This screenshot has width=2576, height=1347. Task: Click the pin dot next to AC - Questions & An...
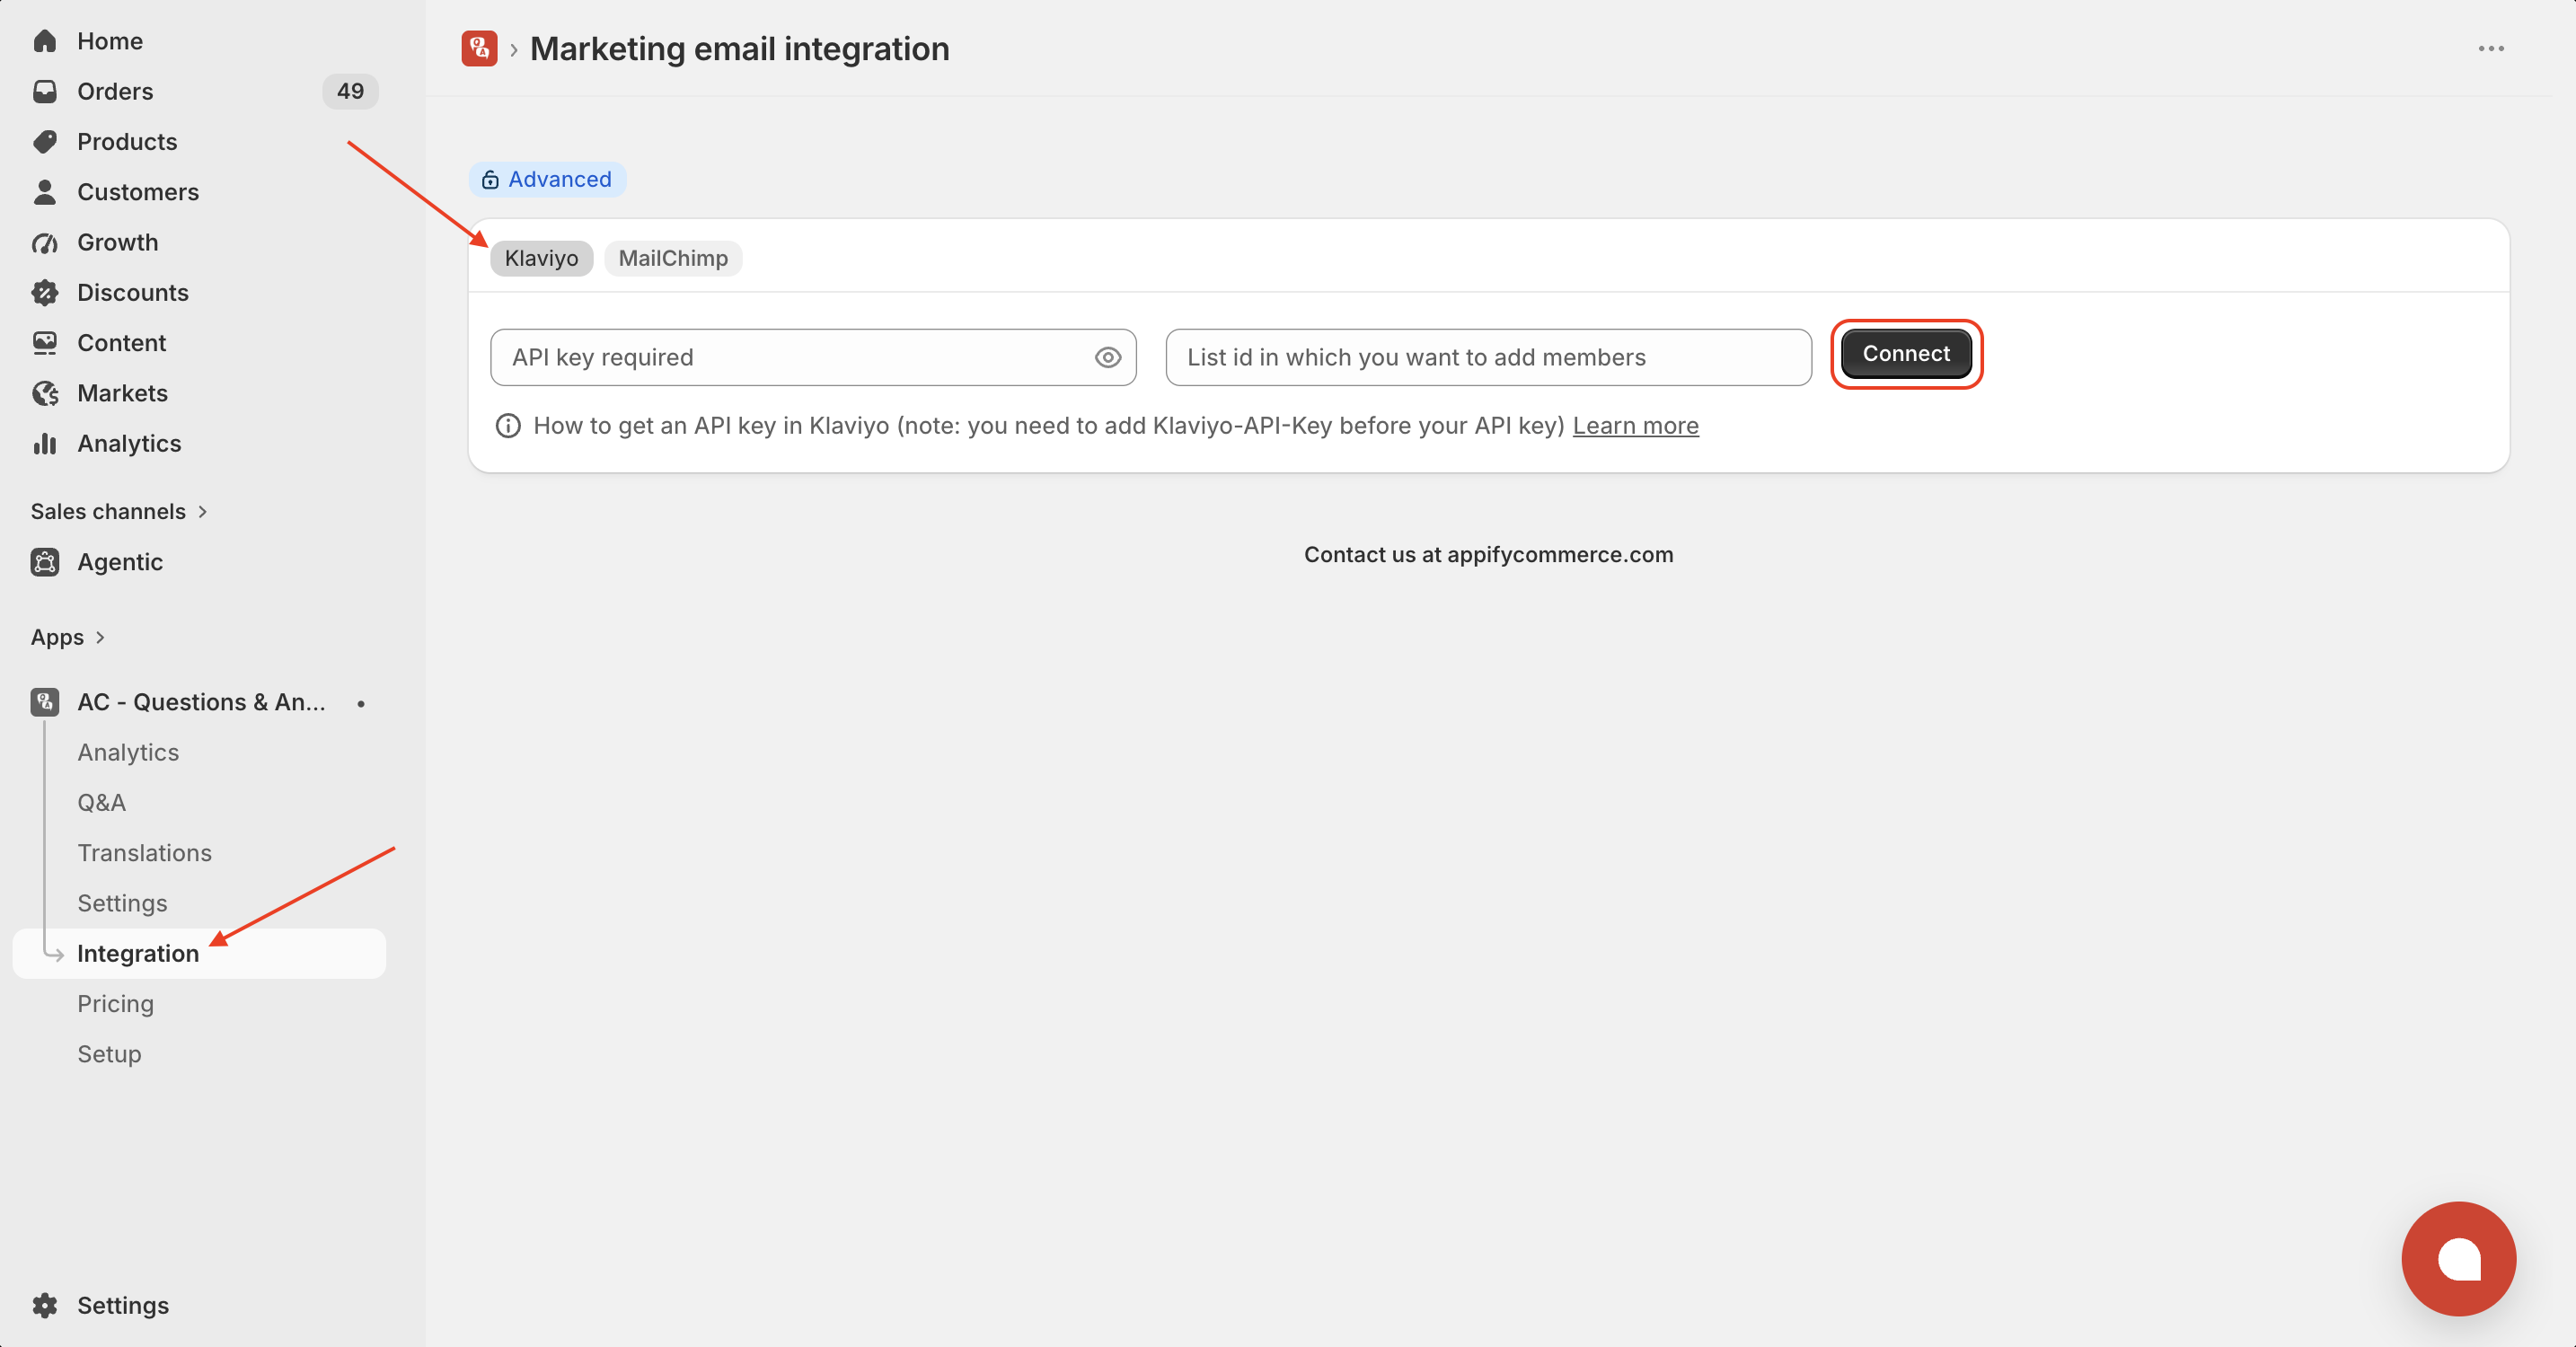[x=361, y=703]
